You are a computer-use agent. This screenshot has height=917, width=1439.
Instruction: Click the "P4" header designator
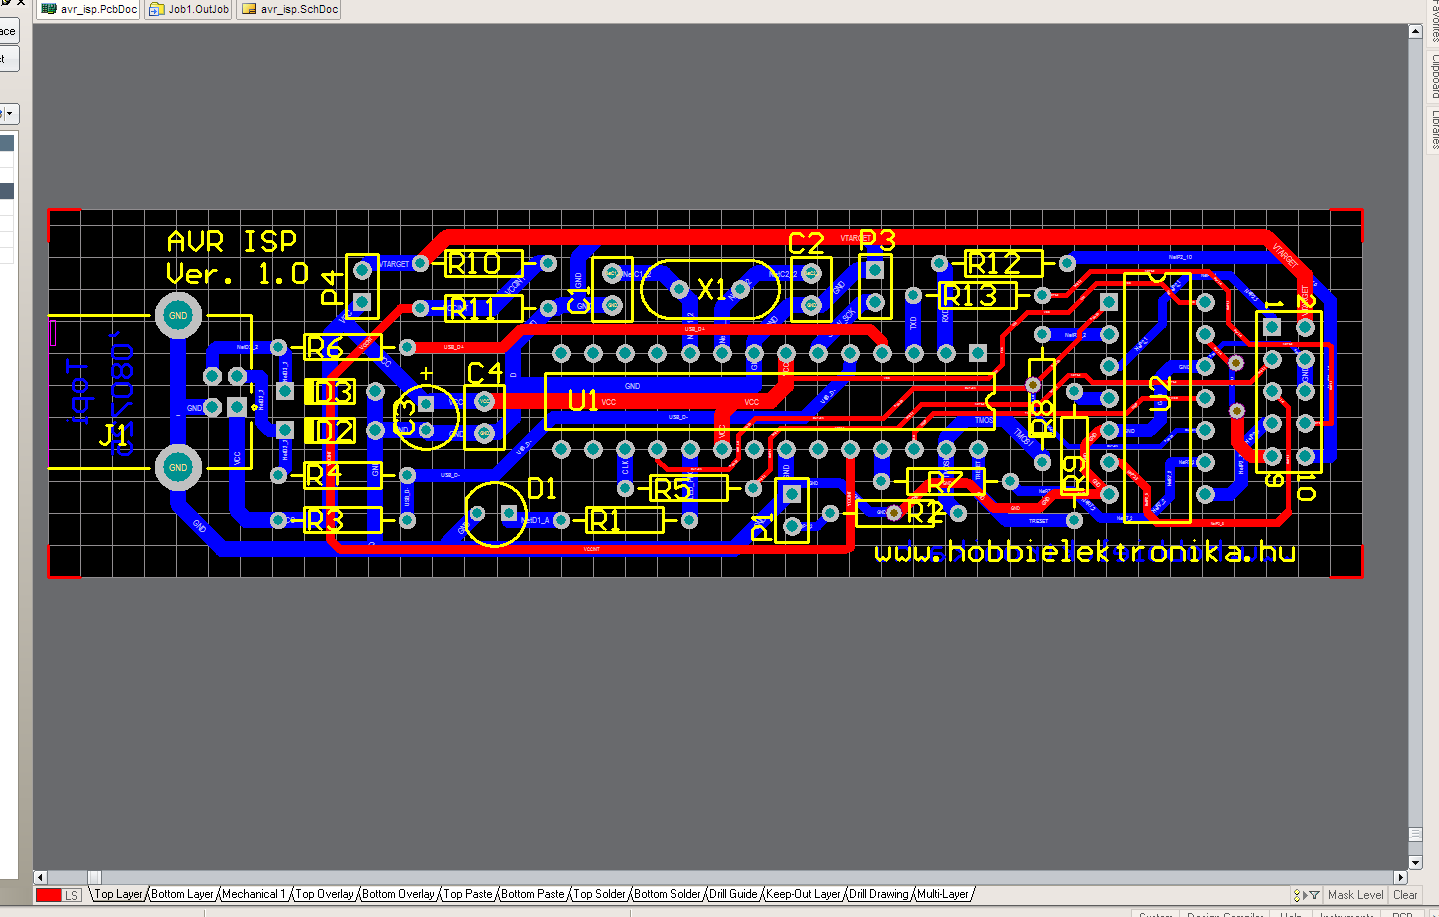[x=331, y=287]
